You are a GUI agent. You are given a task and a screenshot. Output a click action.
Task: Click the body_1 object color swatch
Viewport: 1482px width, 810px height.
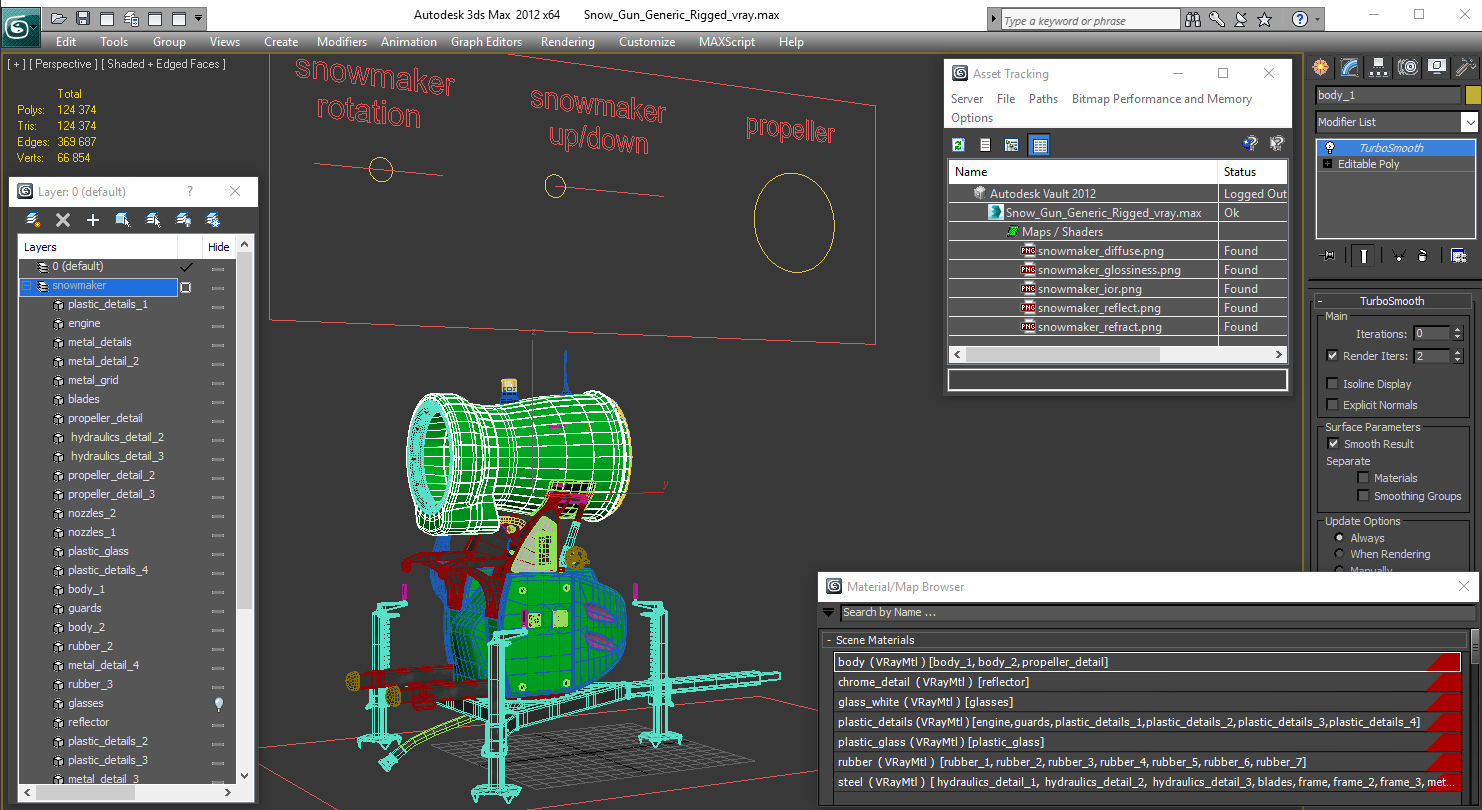[x=1472, y=95]
